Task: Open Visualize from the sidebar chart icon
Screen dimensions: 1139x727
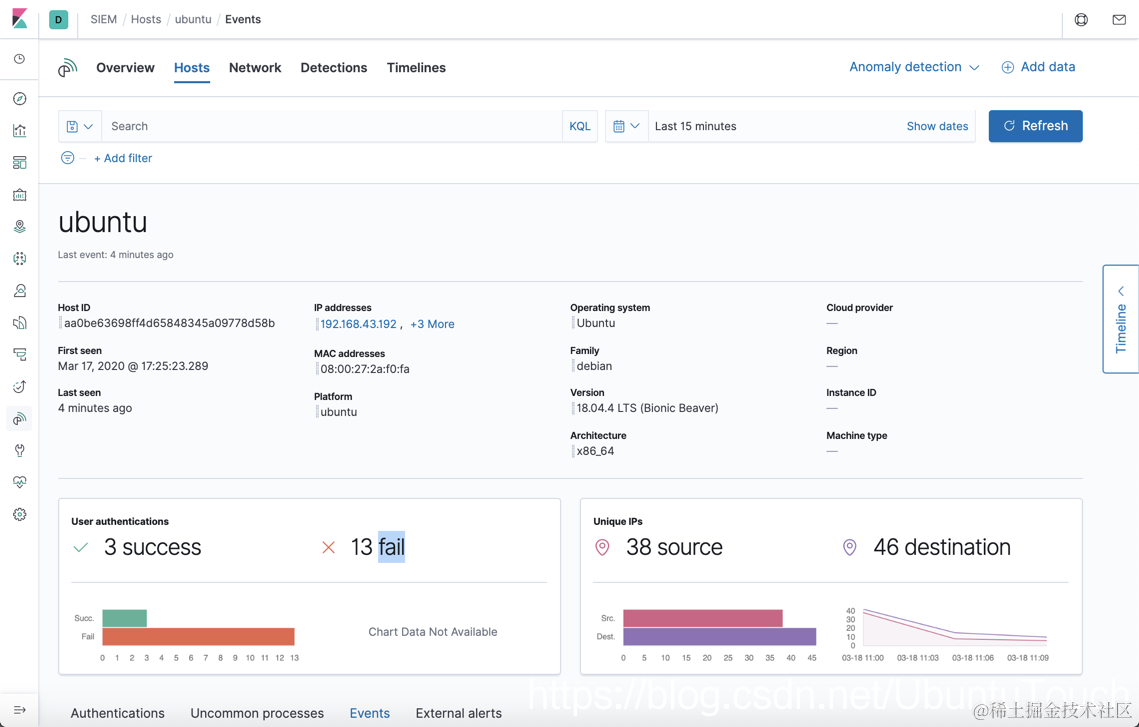Action: (x=20, y=131)
